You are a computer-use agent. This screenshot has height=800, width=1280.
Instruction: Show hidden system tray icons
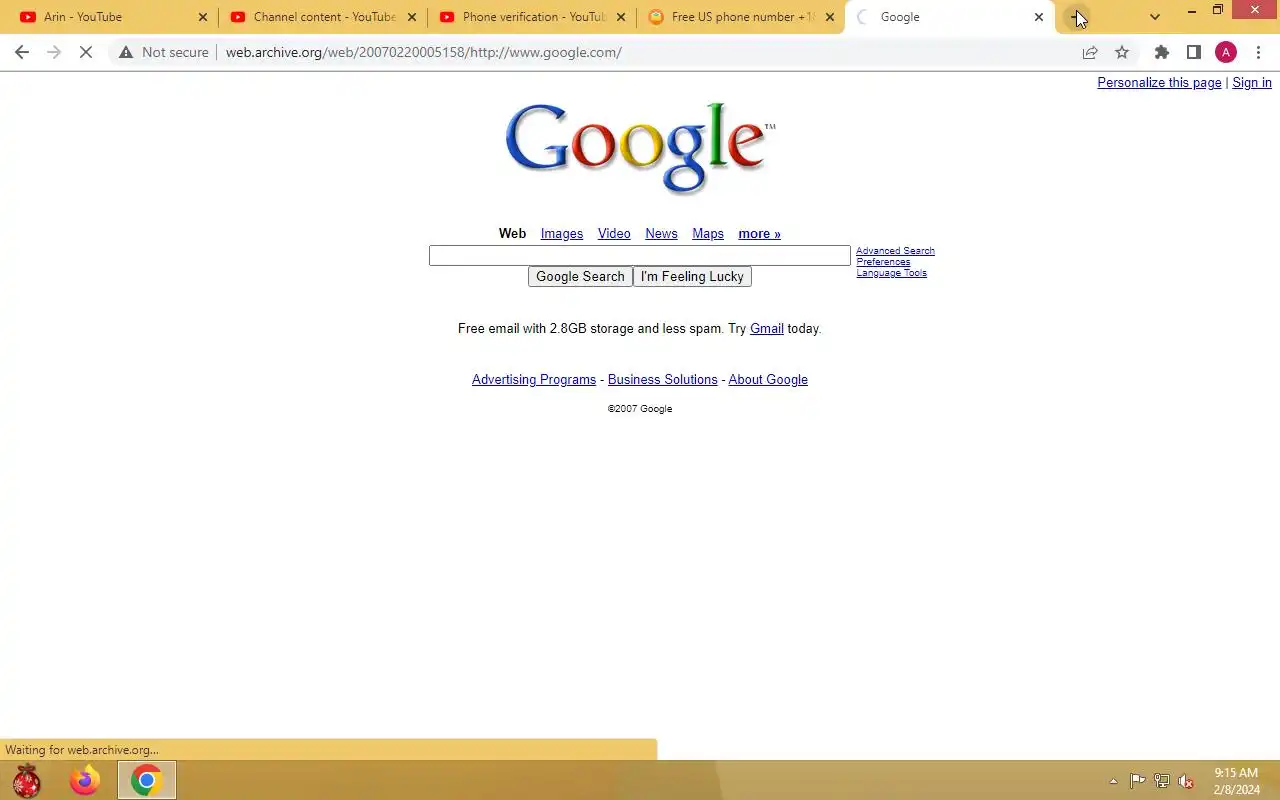[1113, 781]
